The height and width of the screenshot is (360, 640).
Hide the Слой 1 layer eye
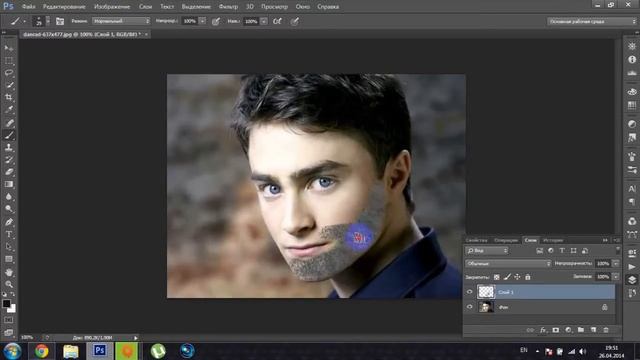(x=469, y=292)
